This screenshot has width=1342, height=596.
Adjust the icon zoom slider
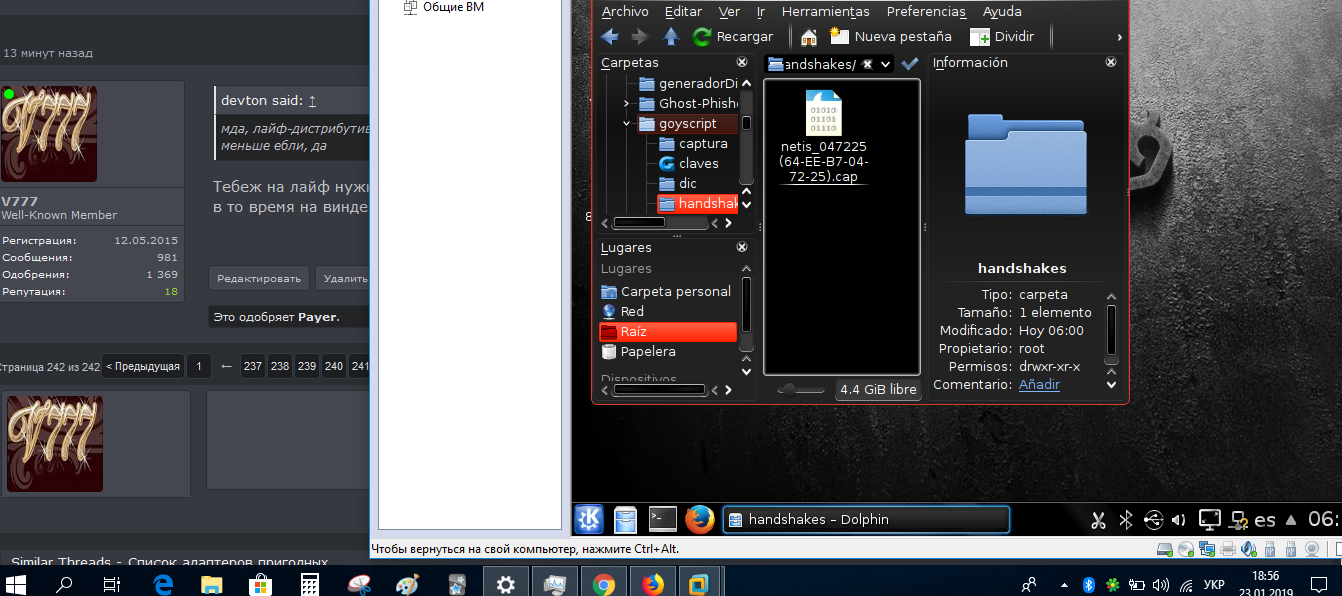pyautogui.click(x=791, y=390)
